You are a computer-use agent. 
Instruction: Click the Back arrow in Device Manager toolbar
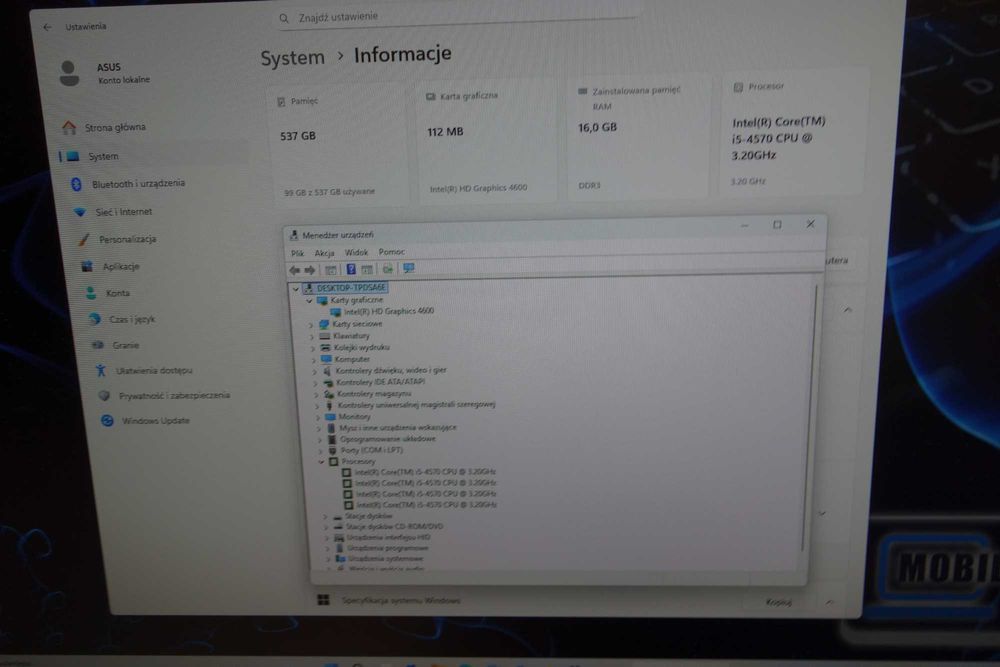(x=295, y=270)
